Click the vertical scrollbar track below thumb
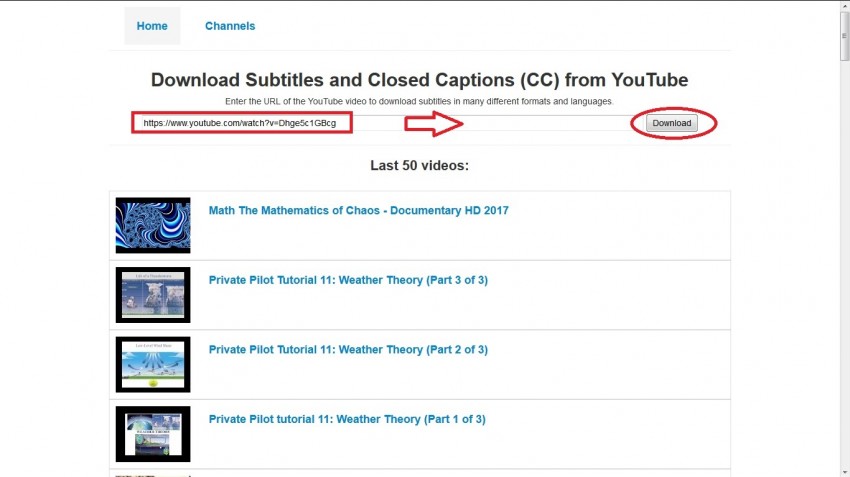 (x=845, y=264)
